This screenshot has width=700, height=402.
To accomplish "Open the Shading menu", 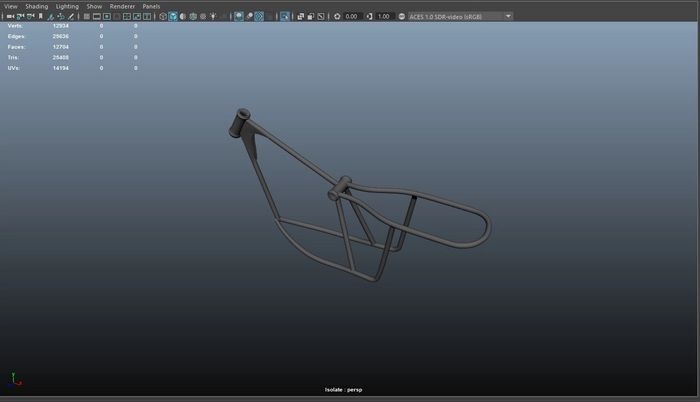I will tap(36, 6).
